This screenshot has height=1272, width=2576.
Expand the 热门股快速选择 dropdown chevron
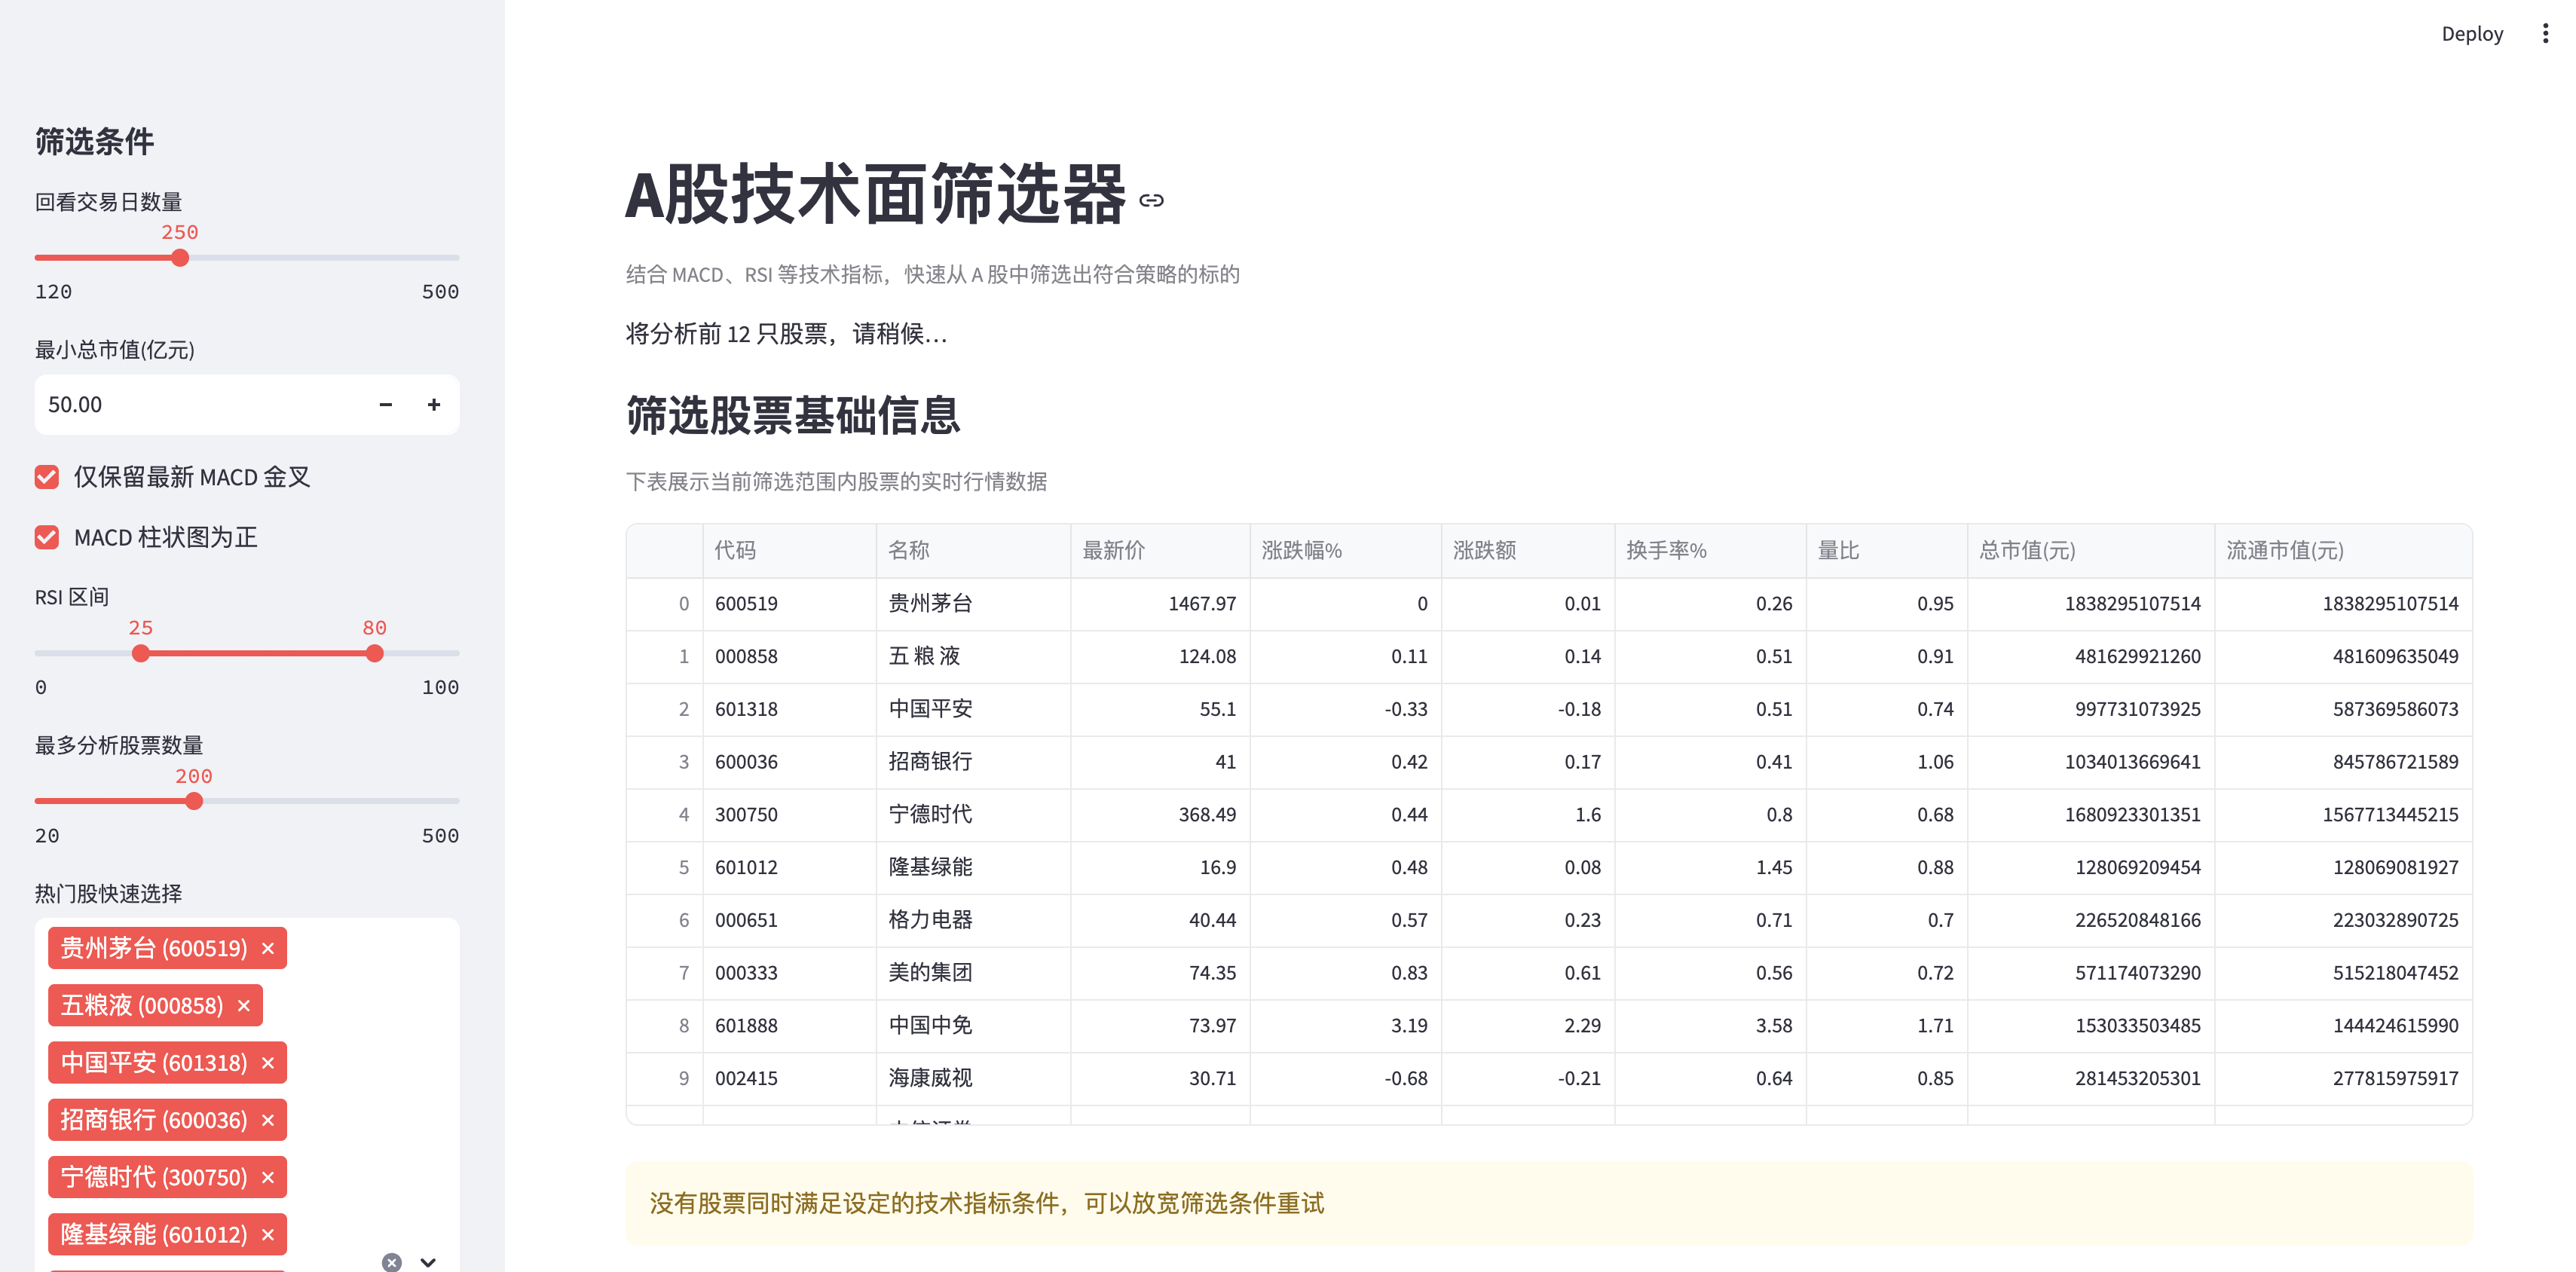click(x=428, y=1262)
